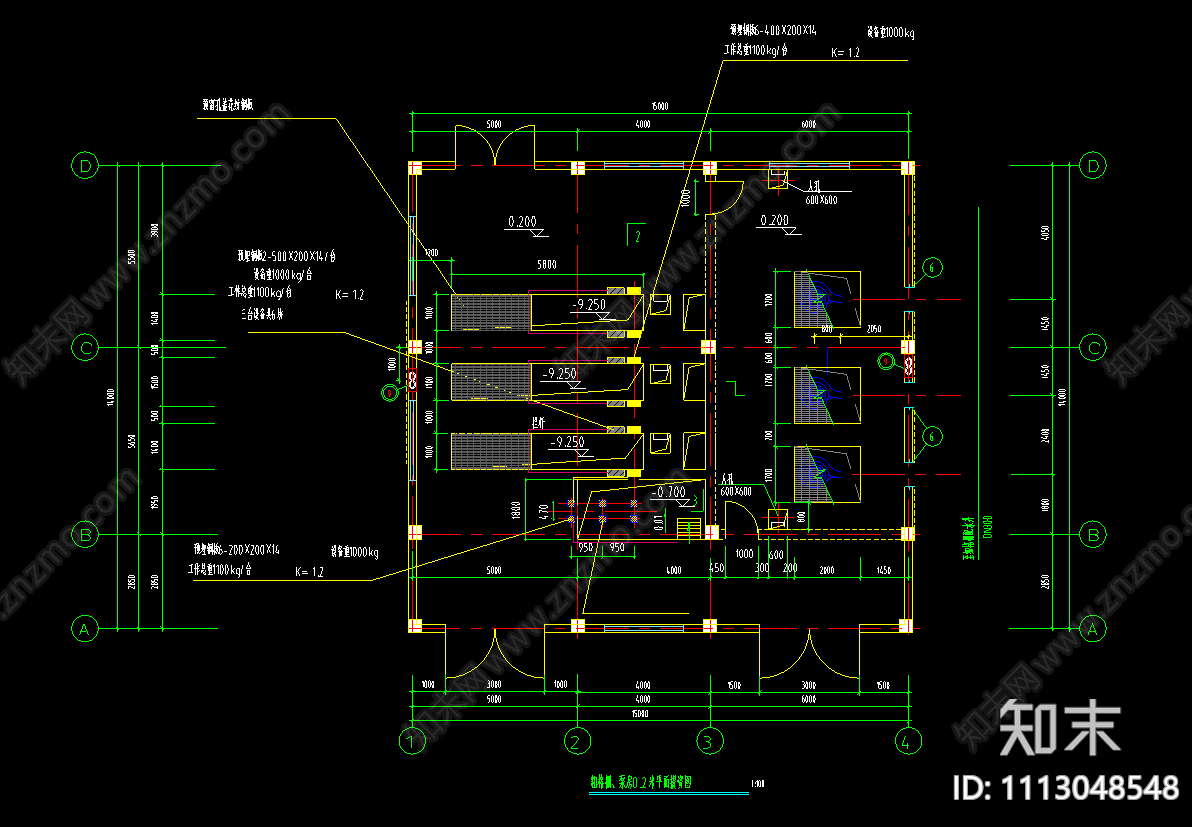This screenshot has height=827, width=1192.
Task: Click the lower circled 6 window tag
Action: point(932,435)
